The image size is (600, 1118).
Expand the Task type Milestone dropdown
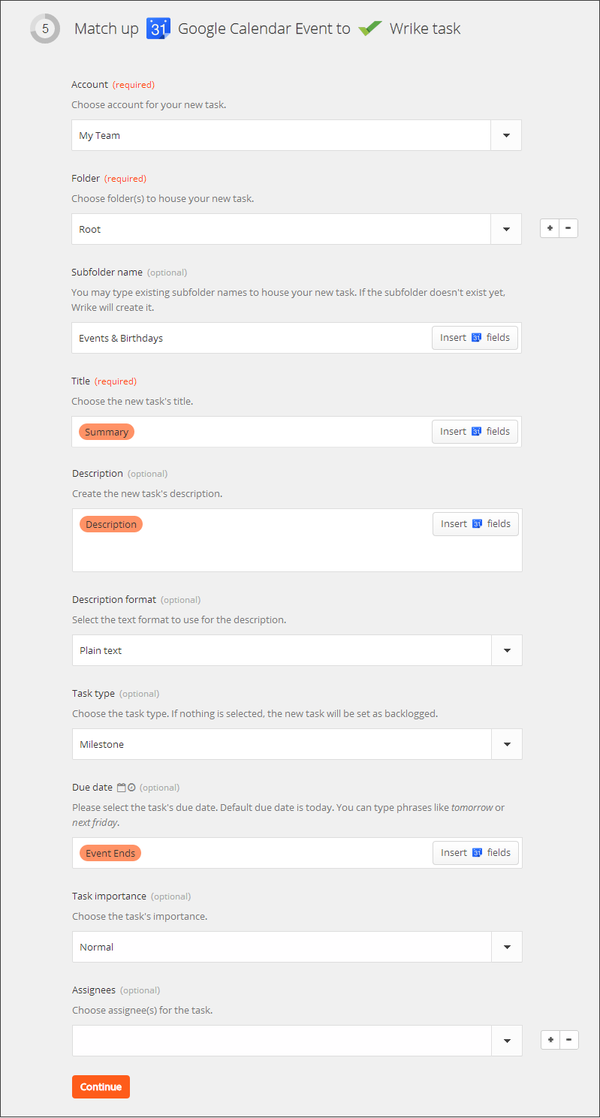tap(506, 744)
